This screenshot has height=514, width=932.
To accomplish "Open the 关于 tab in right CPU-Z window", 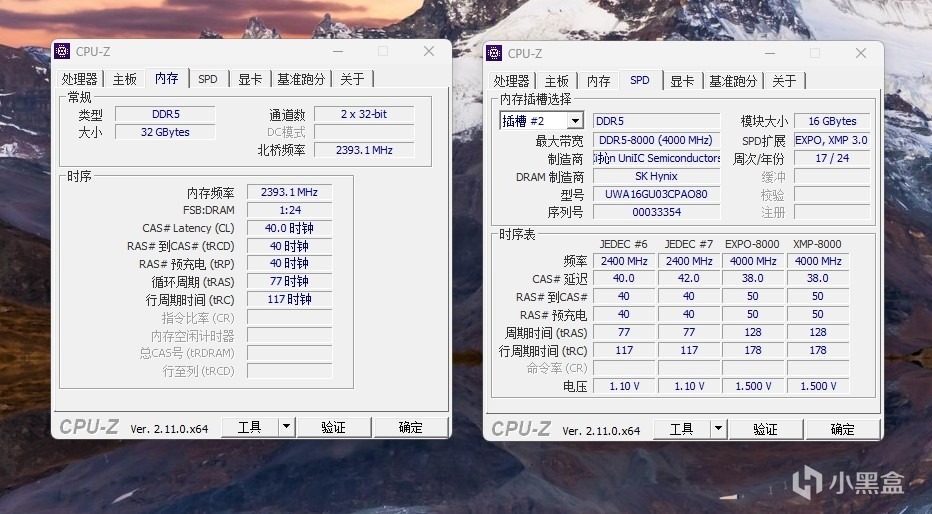I will pos(785,81).
